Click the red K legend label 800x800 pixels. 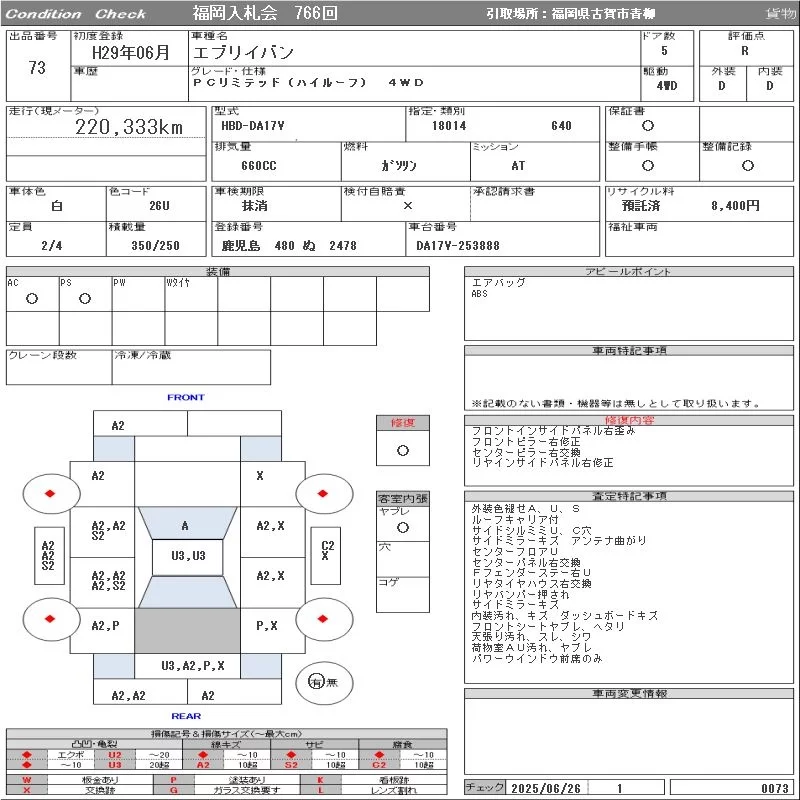(x=320, y=780)
